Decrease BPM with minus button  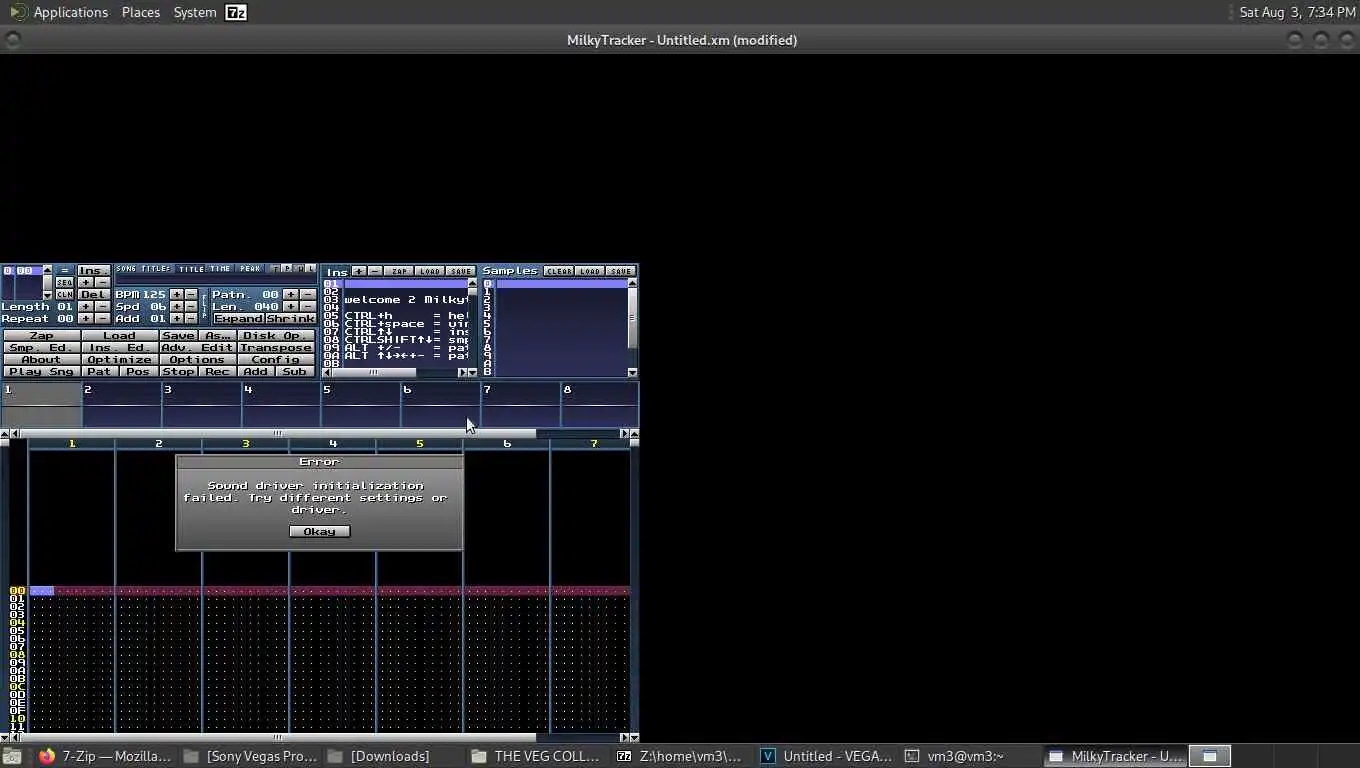[191, 295]
